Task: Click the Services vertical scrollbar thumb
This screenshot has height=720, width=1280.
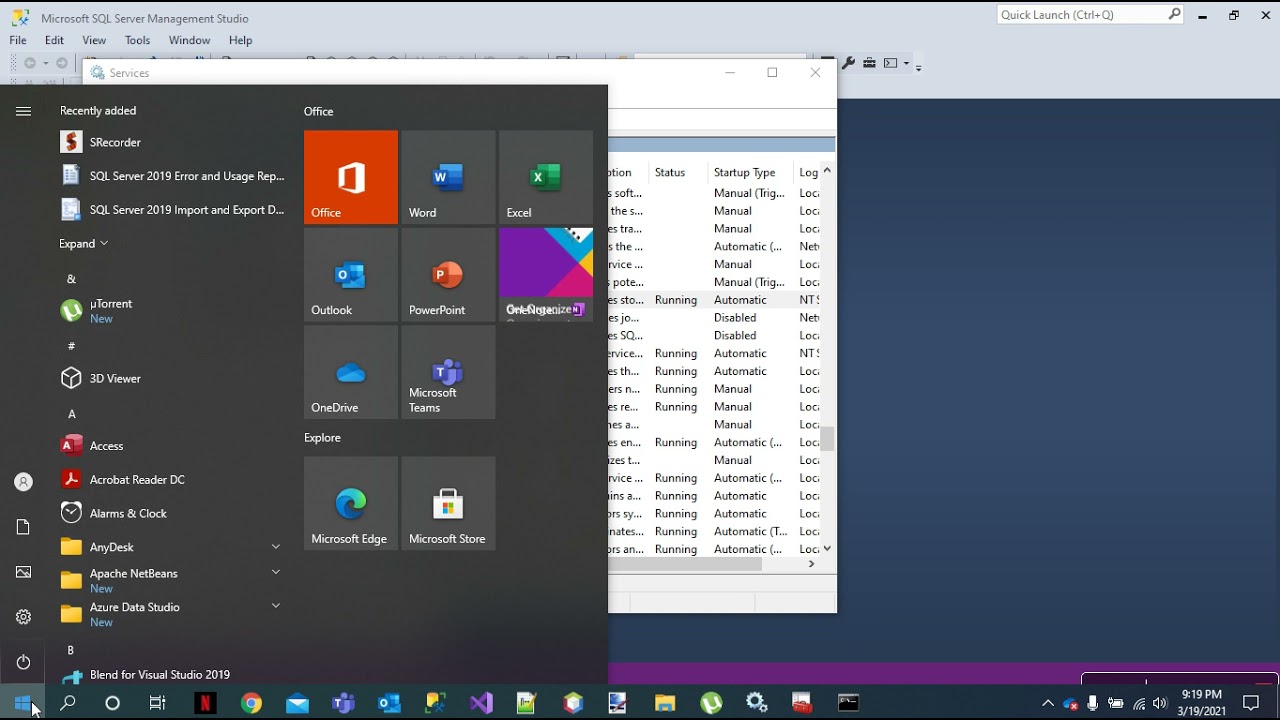Action: pyautogui.click(x=827, y=438)
